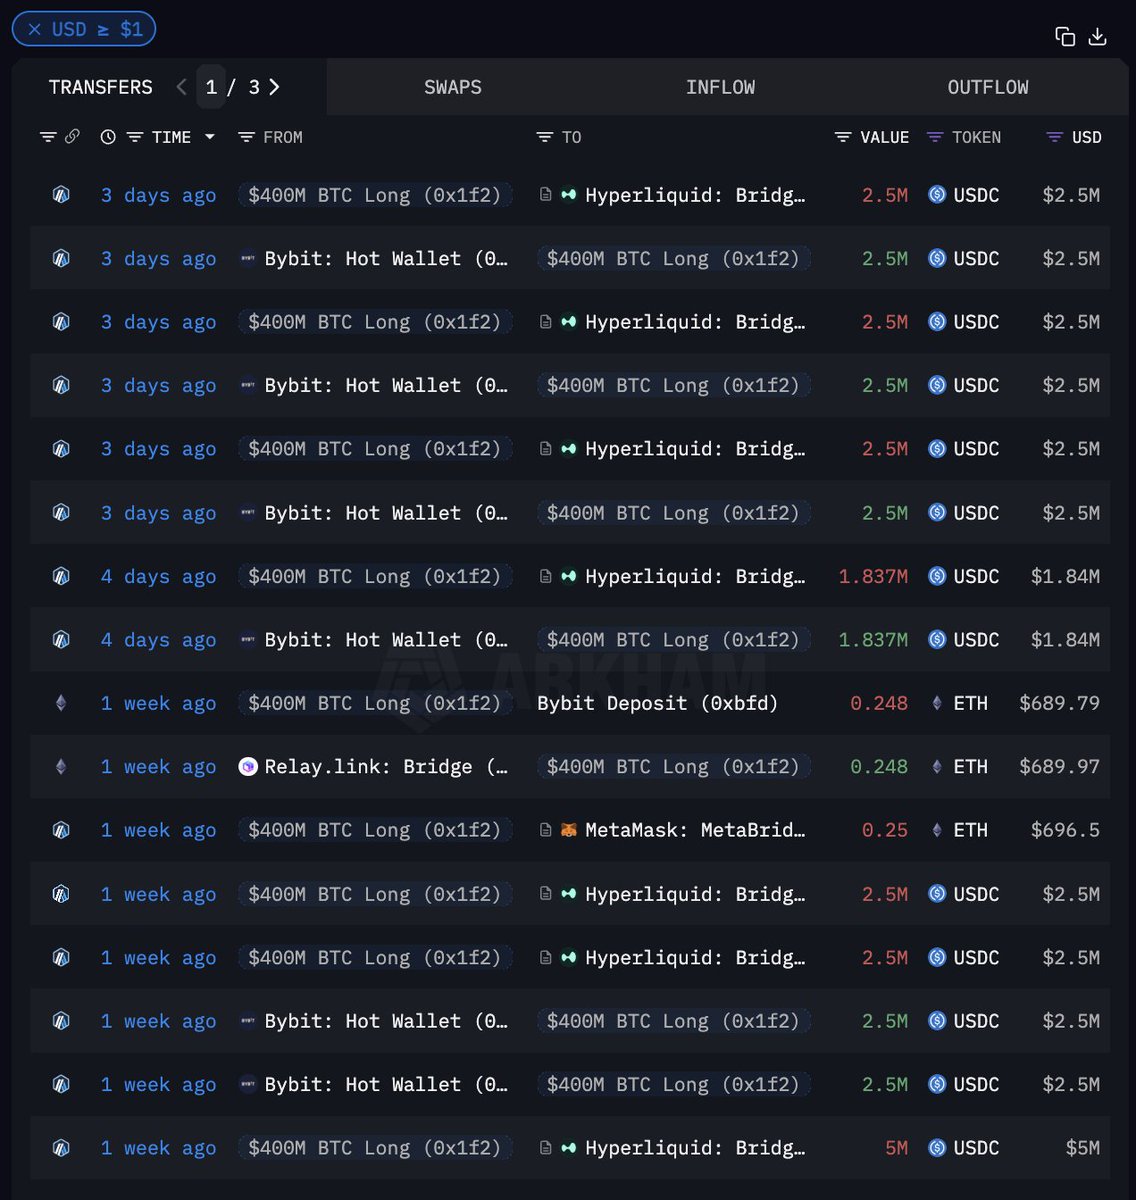Open the TOKEN column filter
Screen dimensions: 1136x1200
pos(935,137)
